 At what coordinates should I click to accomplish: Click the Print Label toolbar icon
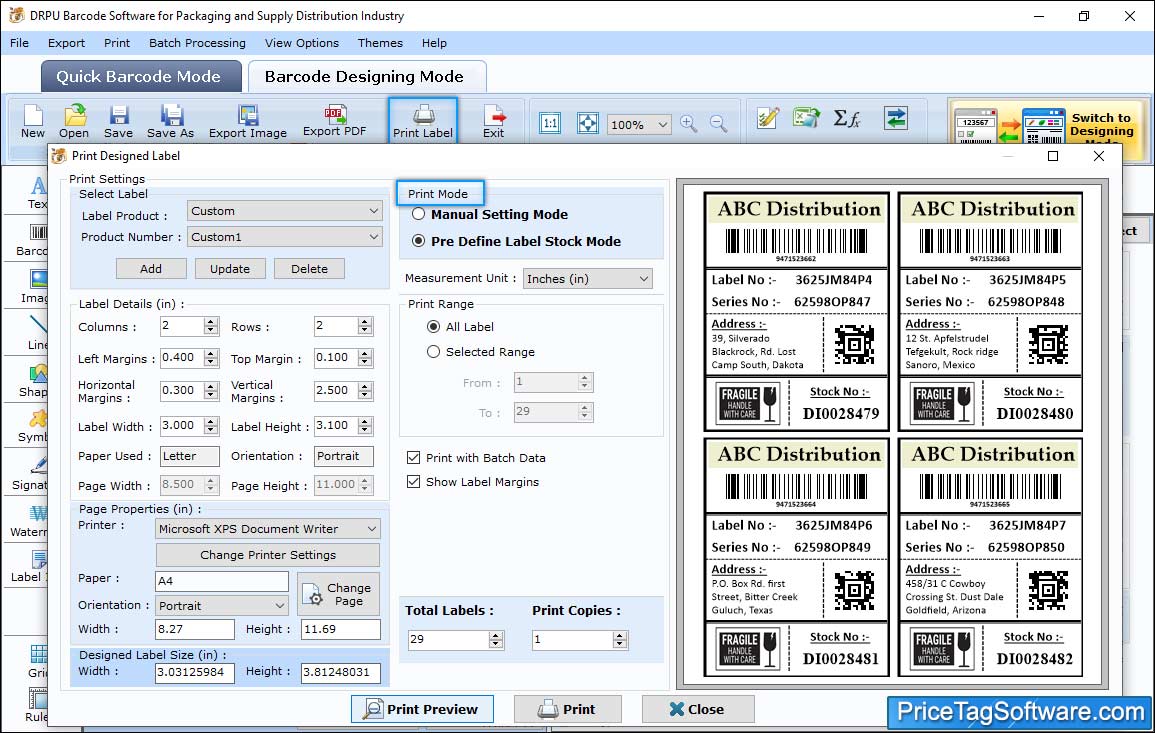tap(423, 120)
